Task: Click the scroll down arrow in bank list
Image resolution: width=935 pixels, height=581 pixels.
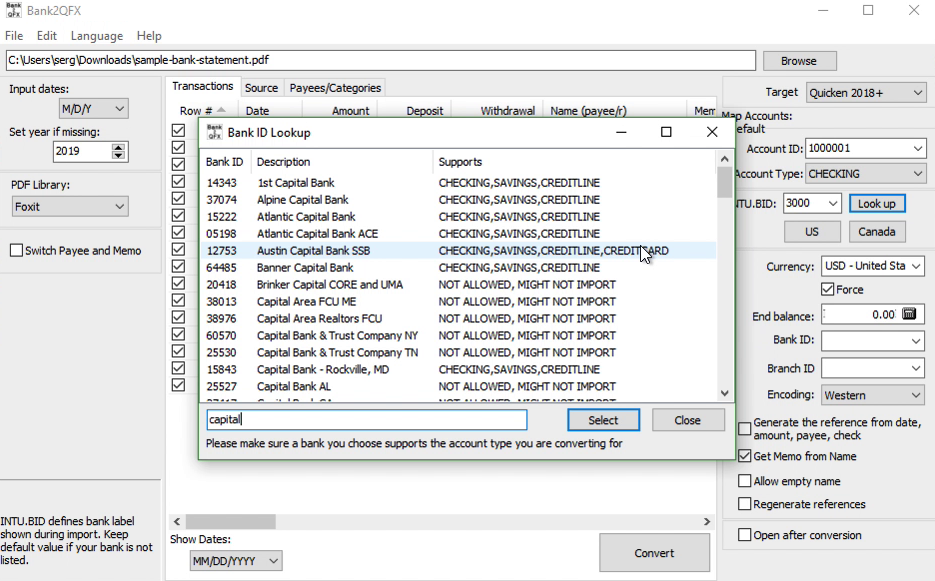Action: pyautogui.click(x=725, y=393)
